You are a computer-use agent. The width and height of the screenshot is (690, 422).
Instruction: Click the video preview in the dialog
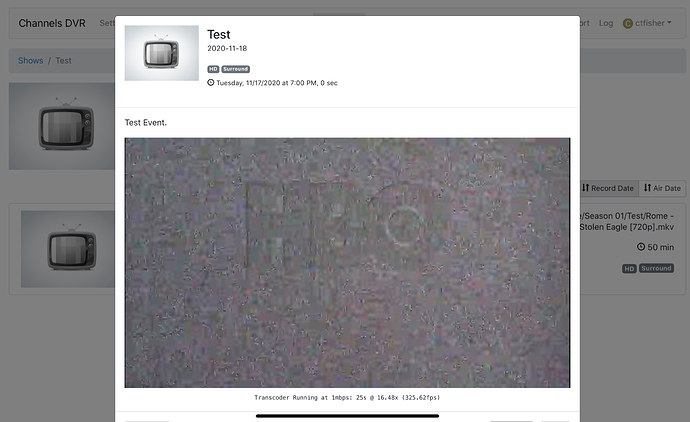[347, 262]
